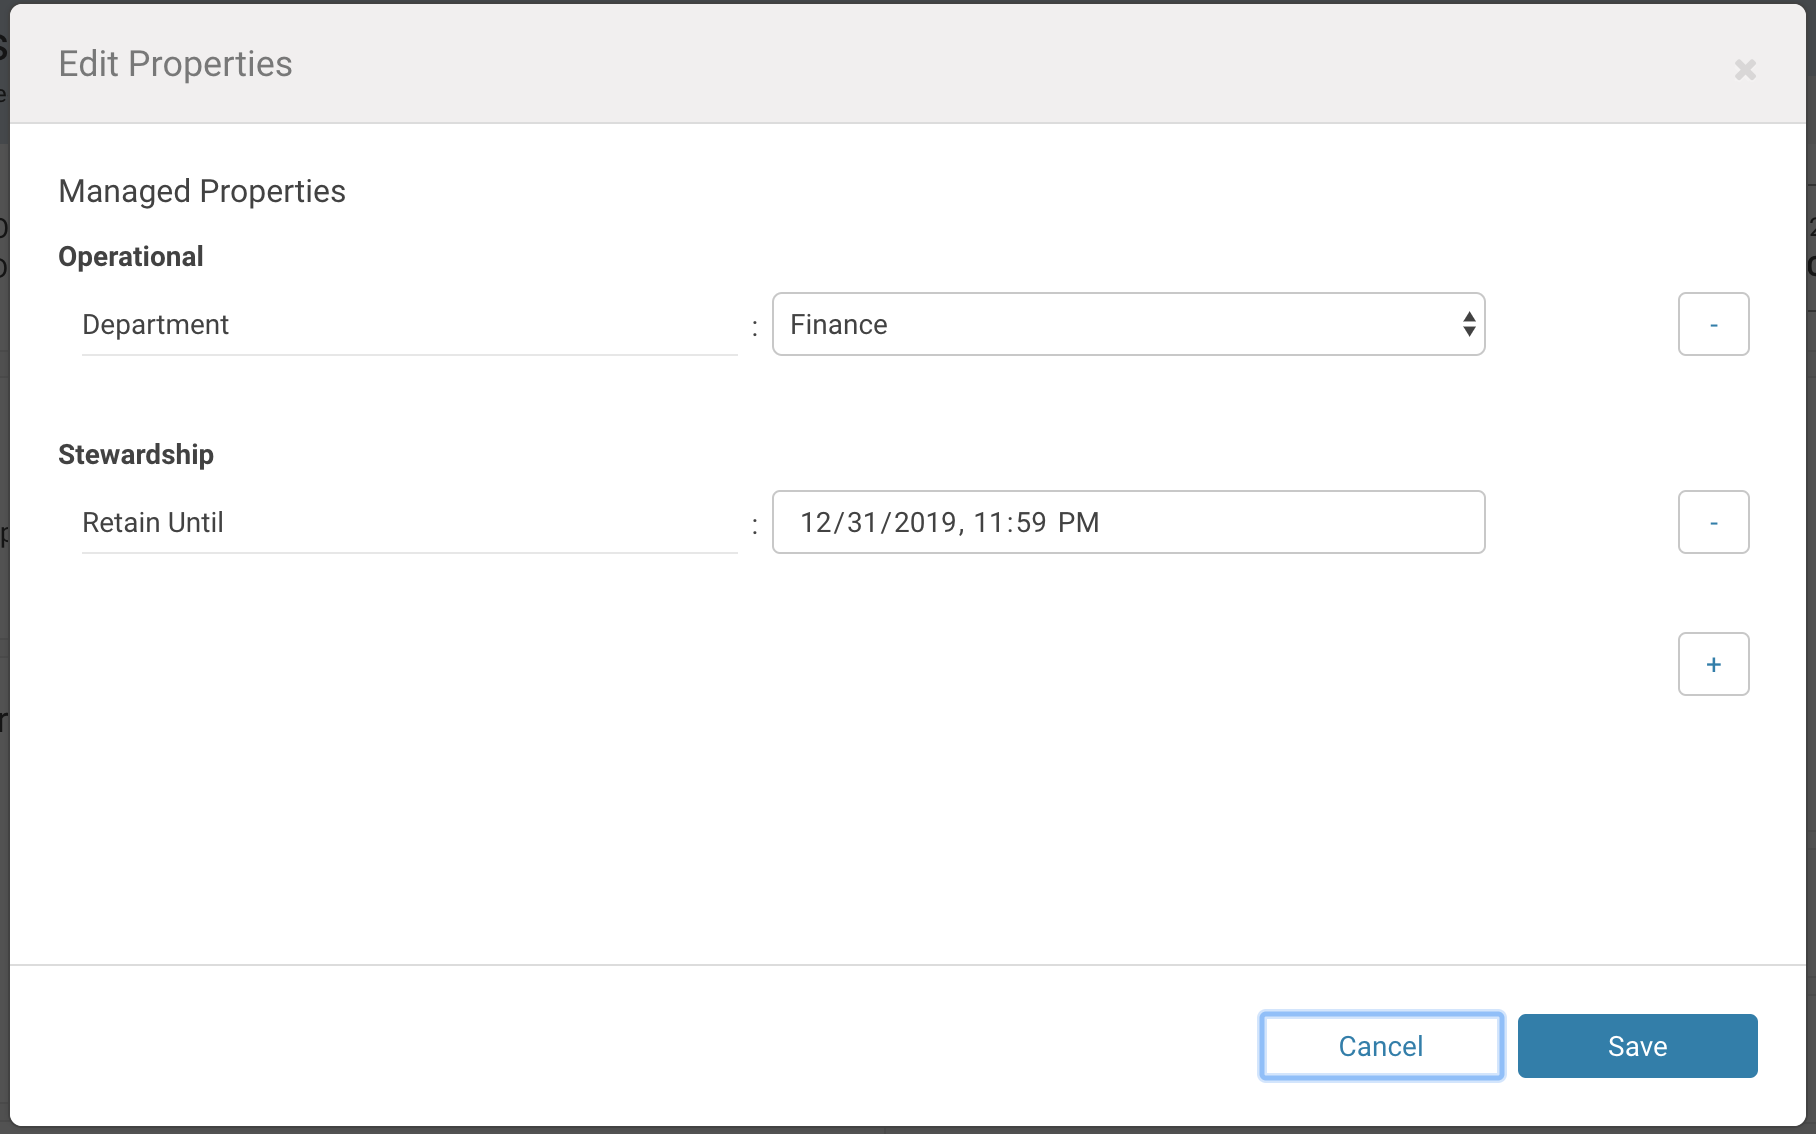Close the Edit Properties dialog
Screen dimensions: 1816x1134
[1745, 69]
